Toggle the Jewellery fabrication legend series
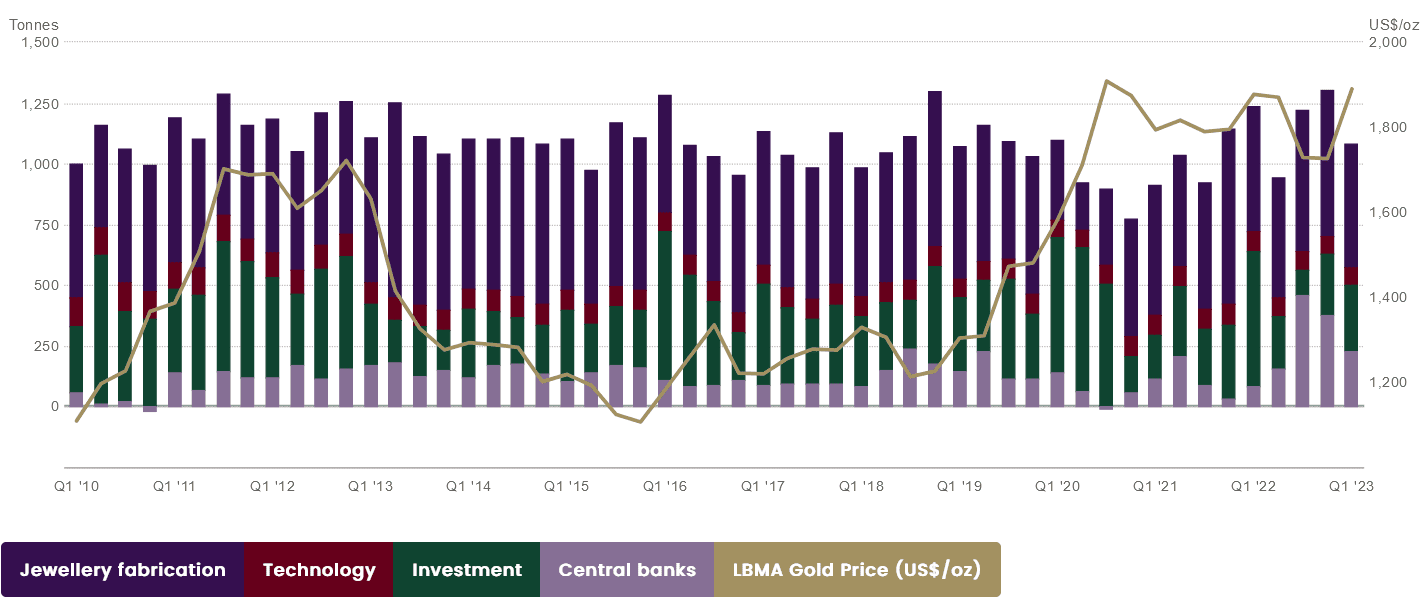1425x603 pixels. pos(123,570)
